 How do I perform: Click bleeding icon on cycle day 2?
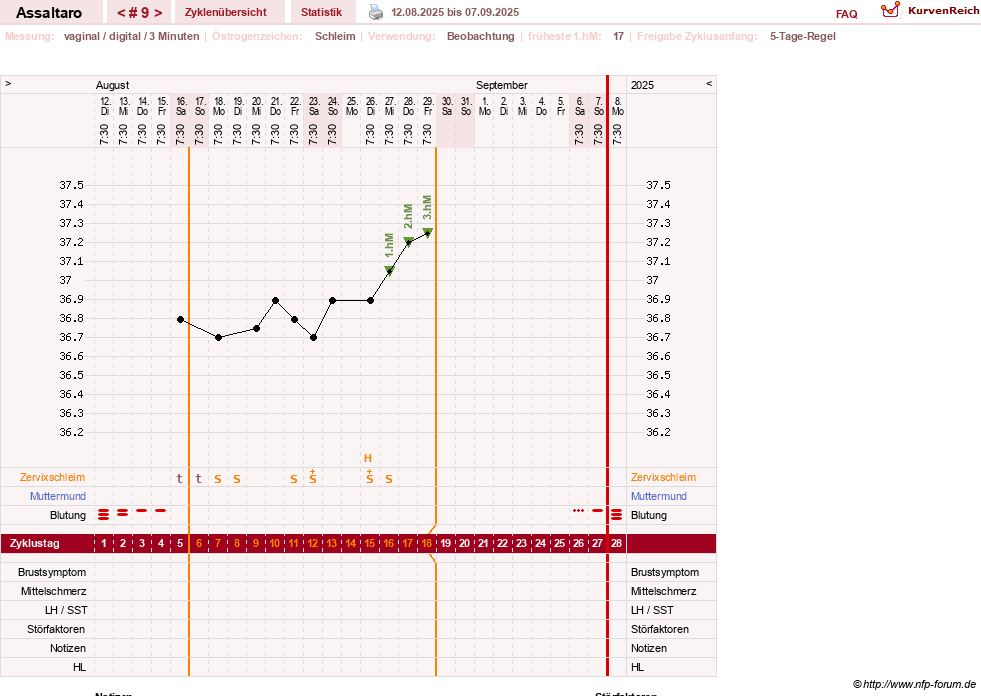pos(123,513)
